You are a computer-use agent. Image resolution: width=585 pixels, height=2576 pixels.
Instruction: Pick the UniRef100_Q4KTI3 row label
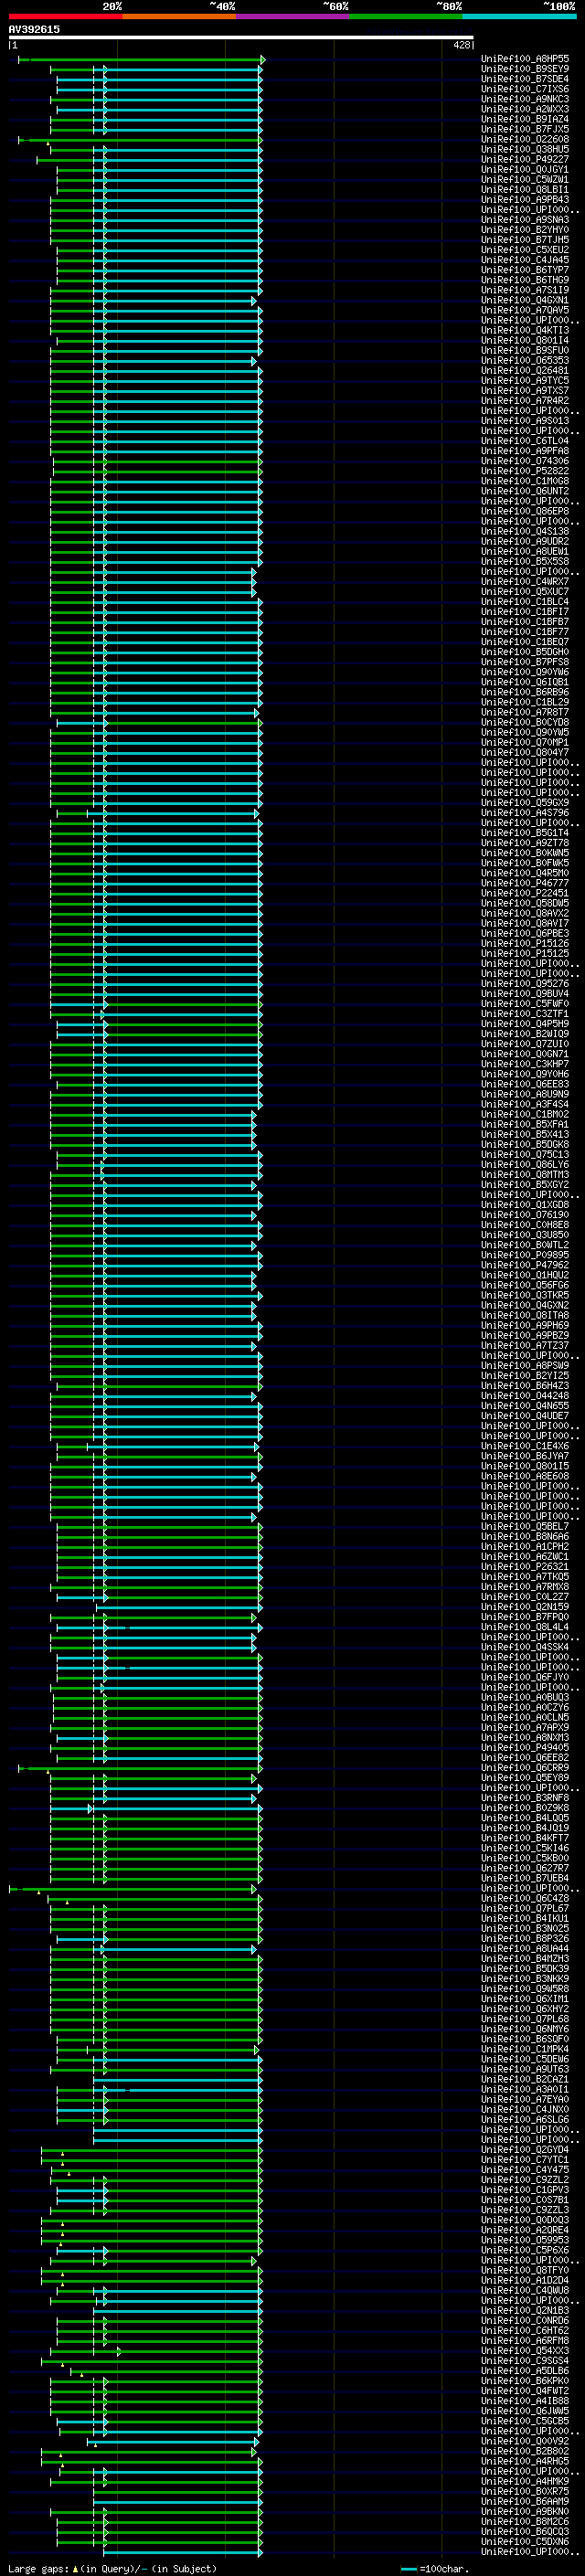[x=525, y=330]
